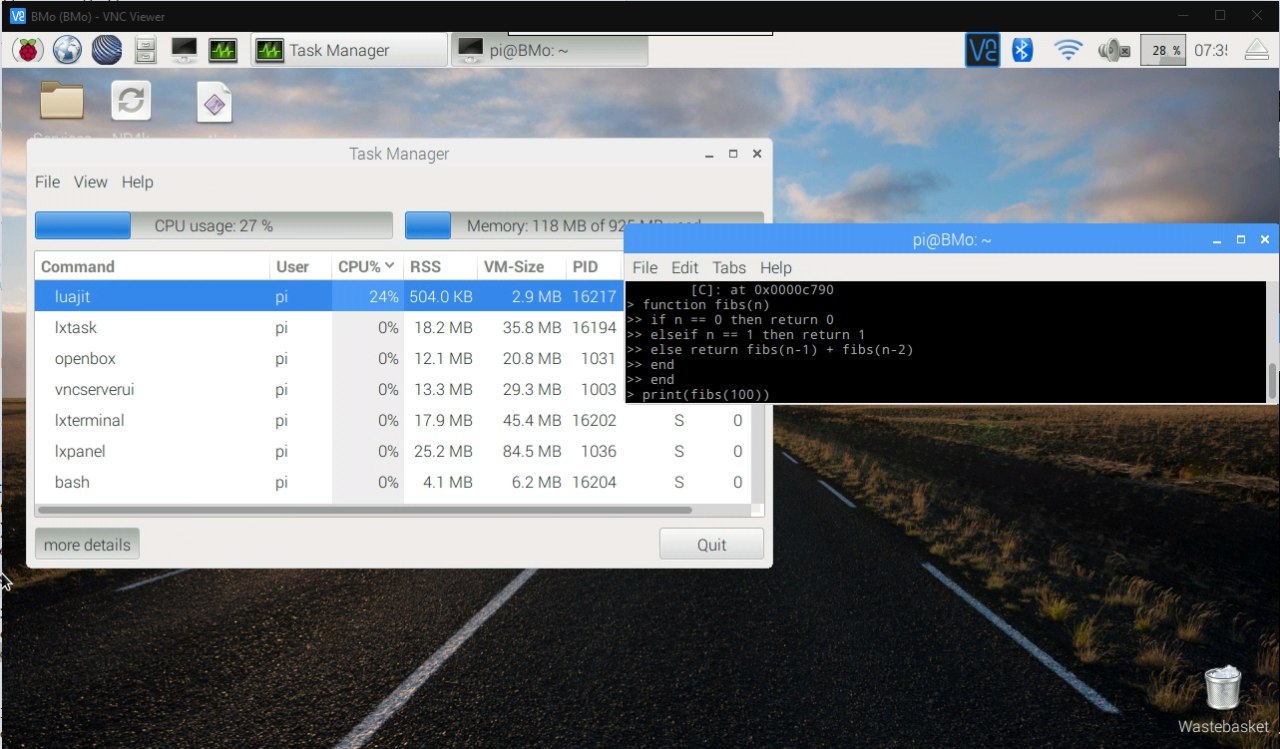Click the 504.0 KB RSS value
The image size is (1280, 749).
pyautogui.click(x=443, y=296)
